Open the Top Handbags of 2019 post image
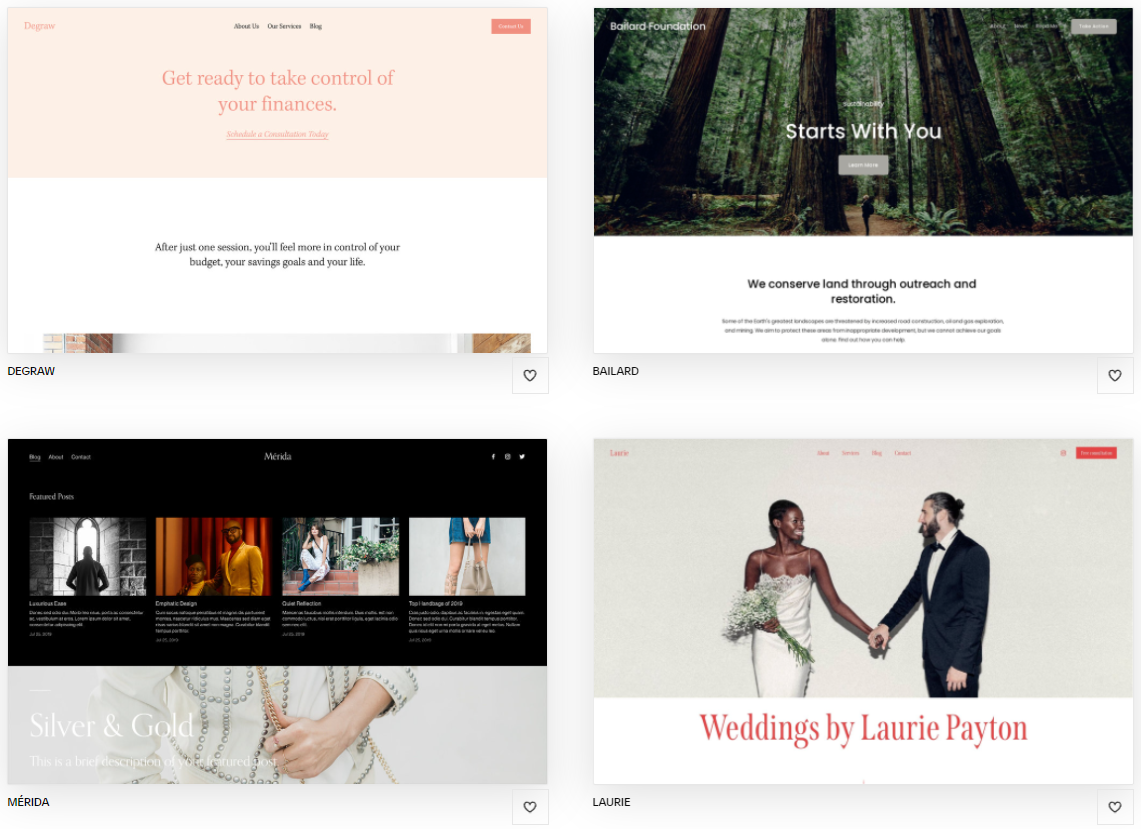This screenshot has height=829, width=1141. (x=467, y=557)
